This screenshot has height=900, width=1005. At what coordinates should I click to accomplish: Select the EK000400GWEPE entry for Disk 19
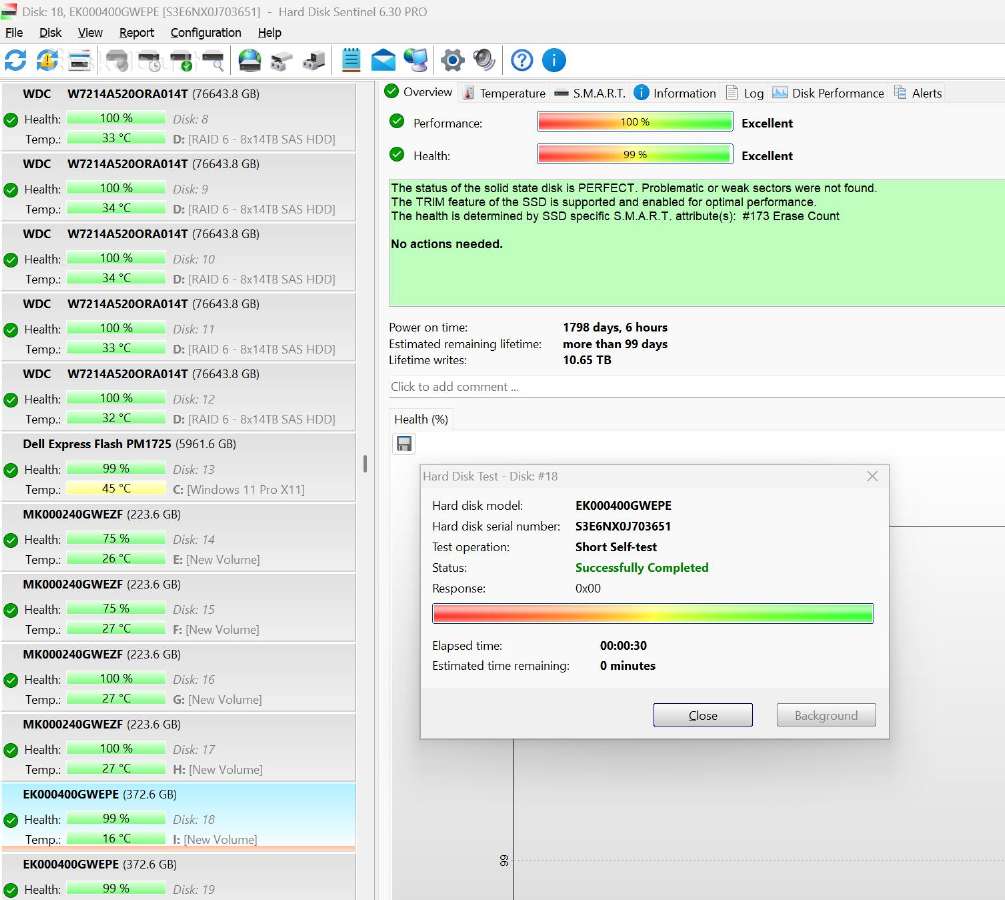pyautogui.click(x=178, y=877)
